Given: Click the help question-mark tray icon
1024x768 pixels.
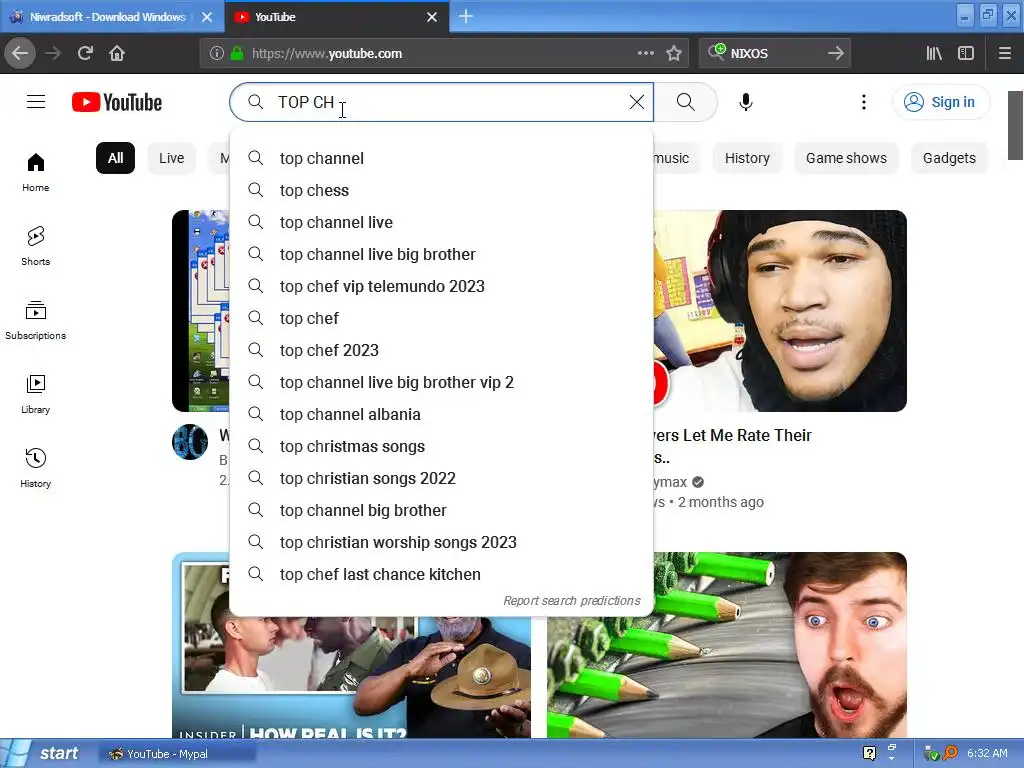Looking at the screenshot, I should [869, 753].
